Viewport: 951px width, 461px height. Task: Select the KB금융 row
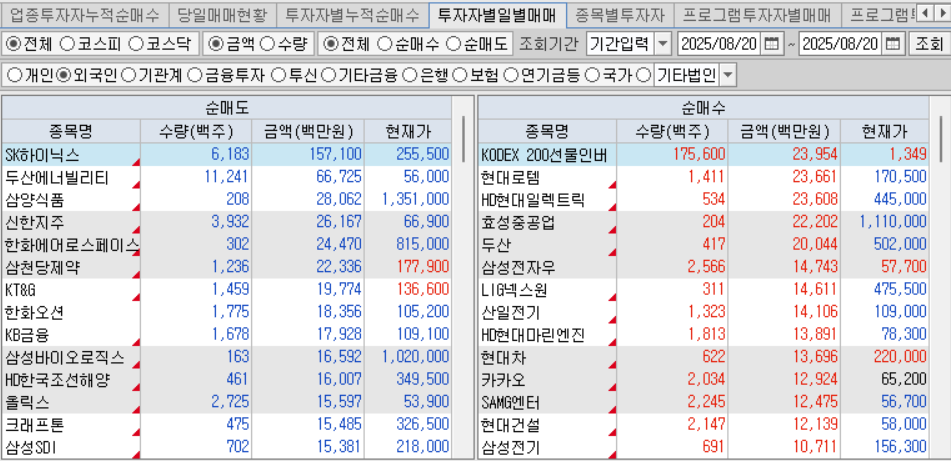click(227, 335)
